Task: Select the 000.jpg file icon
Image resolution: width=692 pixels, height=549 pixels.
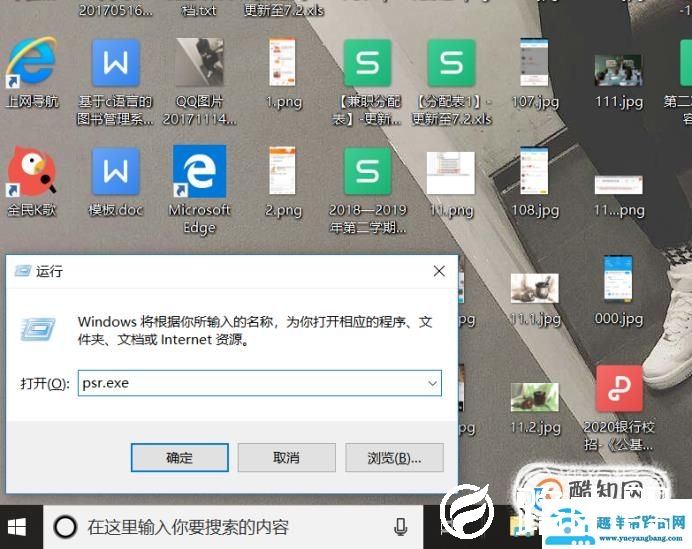Action: pyautogui.click(x=618, y=279)
